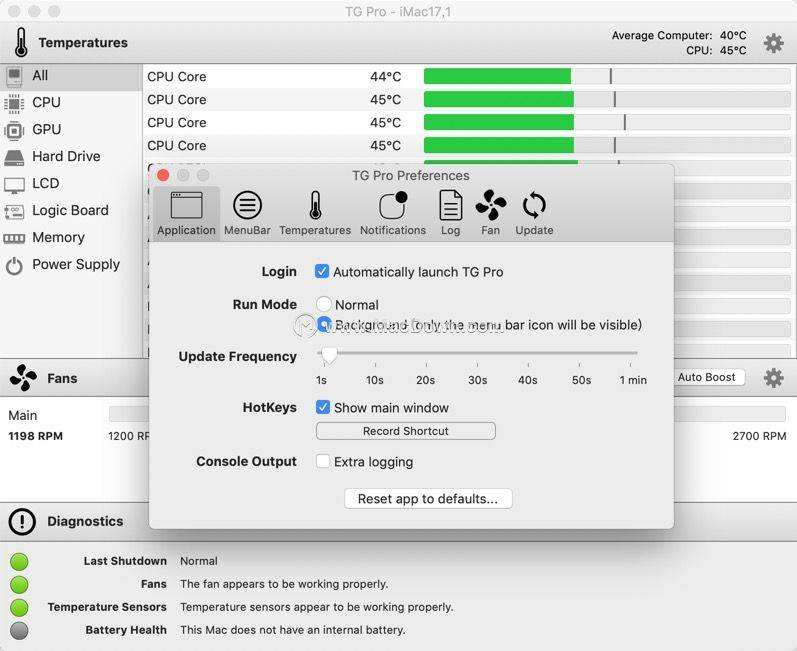
Task: Select the Background run mode radio
Action: tap(324, 324)
